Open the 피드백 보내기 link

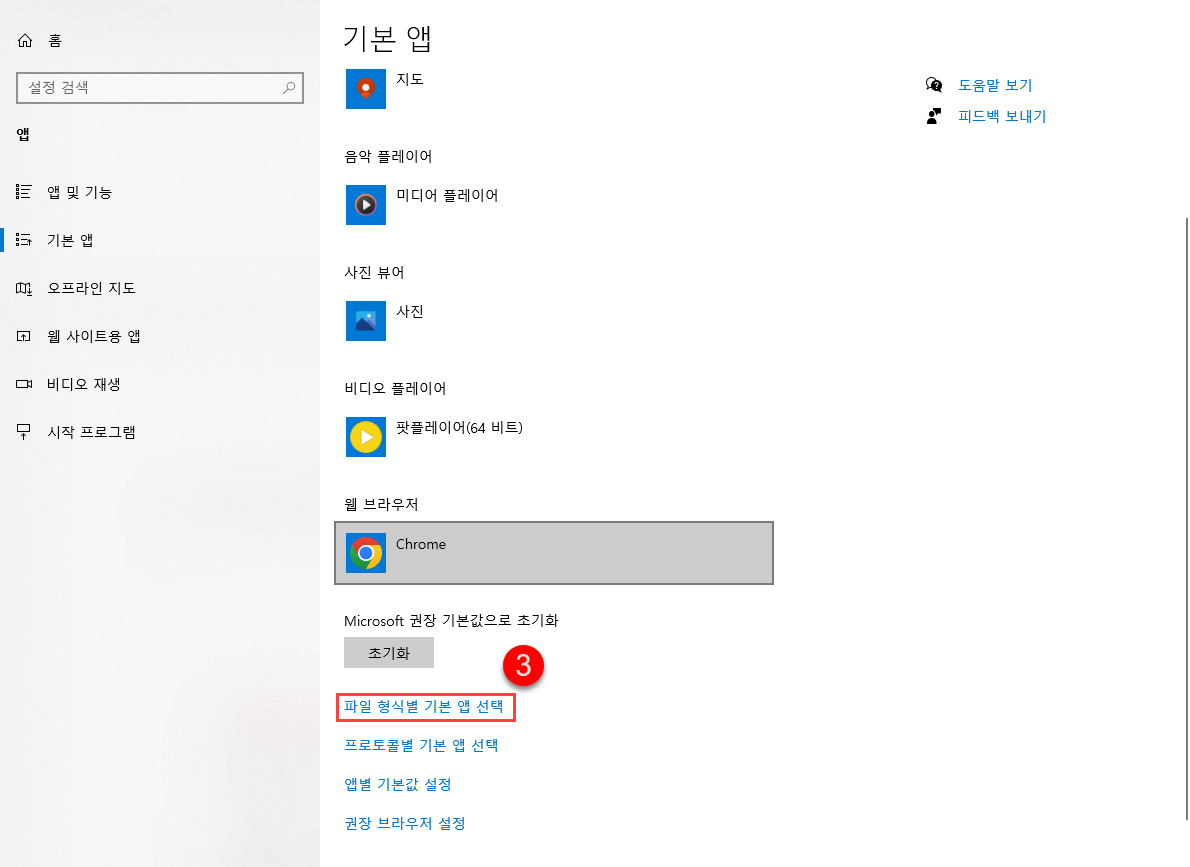1002,116
